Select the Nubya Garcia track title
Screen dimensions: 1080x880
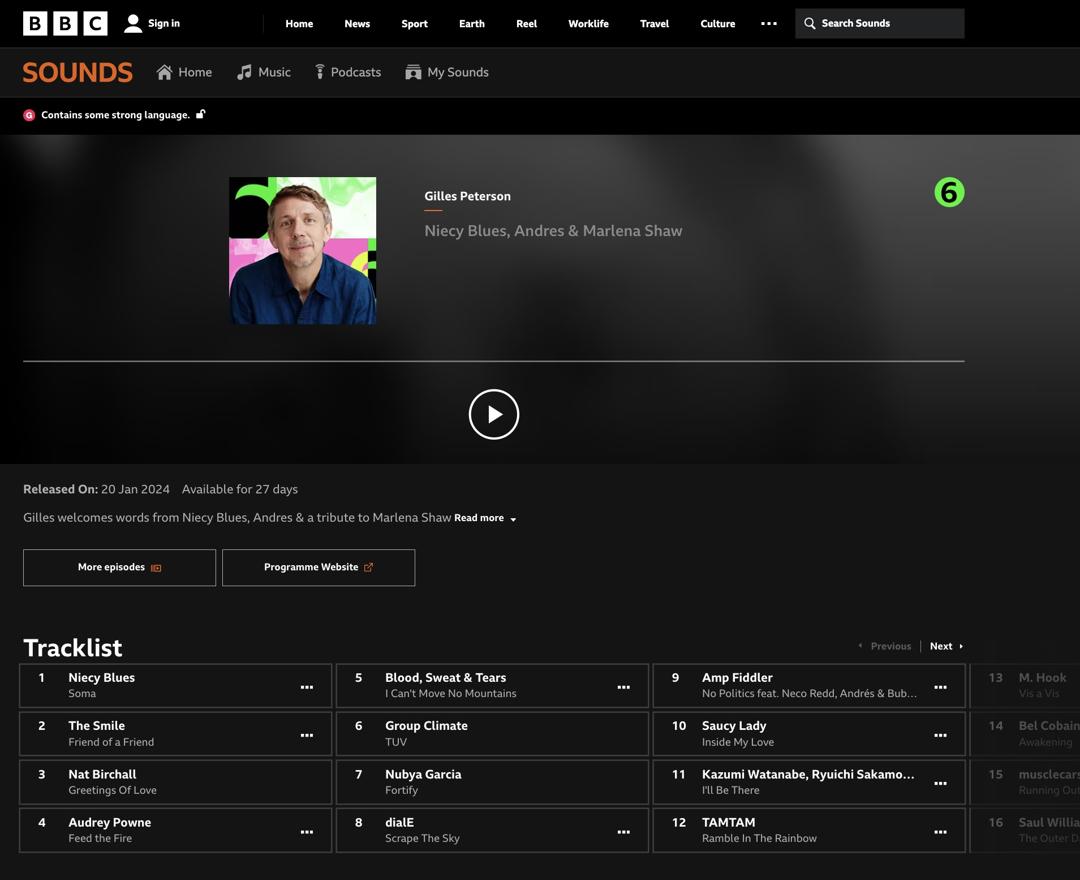point(423,774)
